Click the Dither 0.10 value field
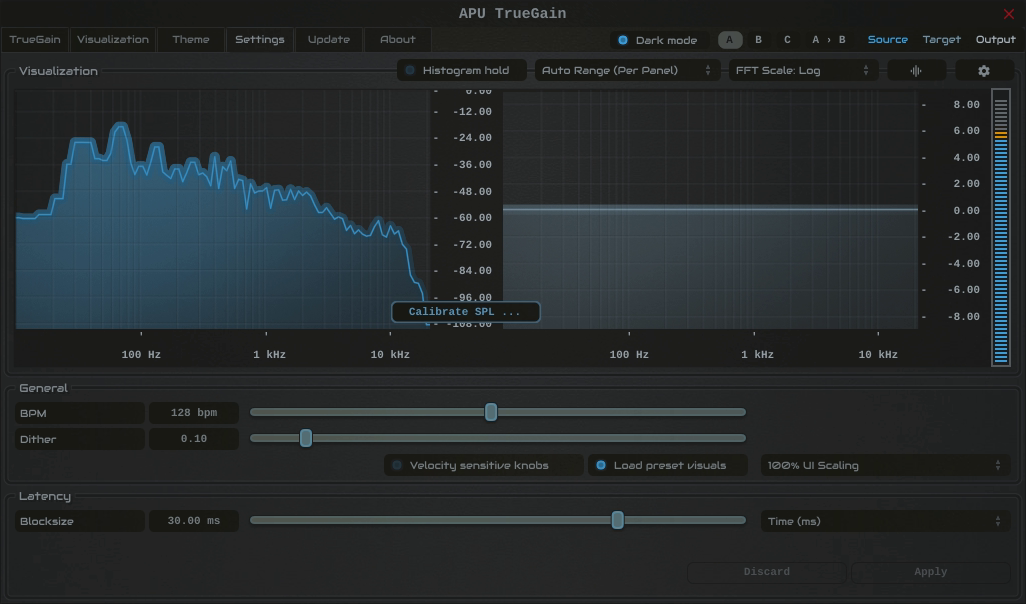 tap(194, 439)
